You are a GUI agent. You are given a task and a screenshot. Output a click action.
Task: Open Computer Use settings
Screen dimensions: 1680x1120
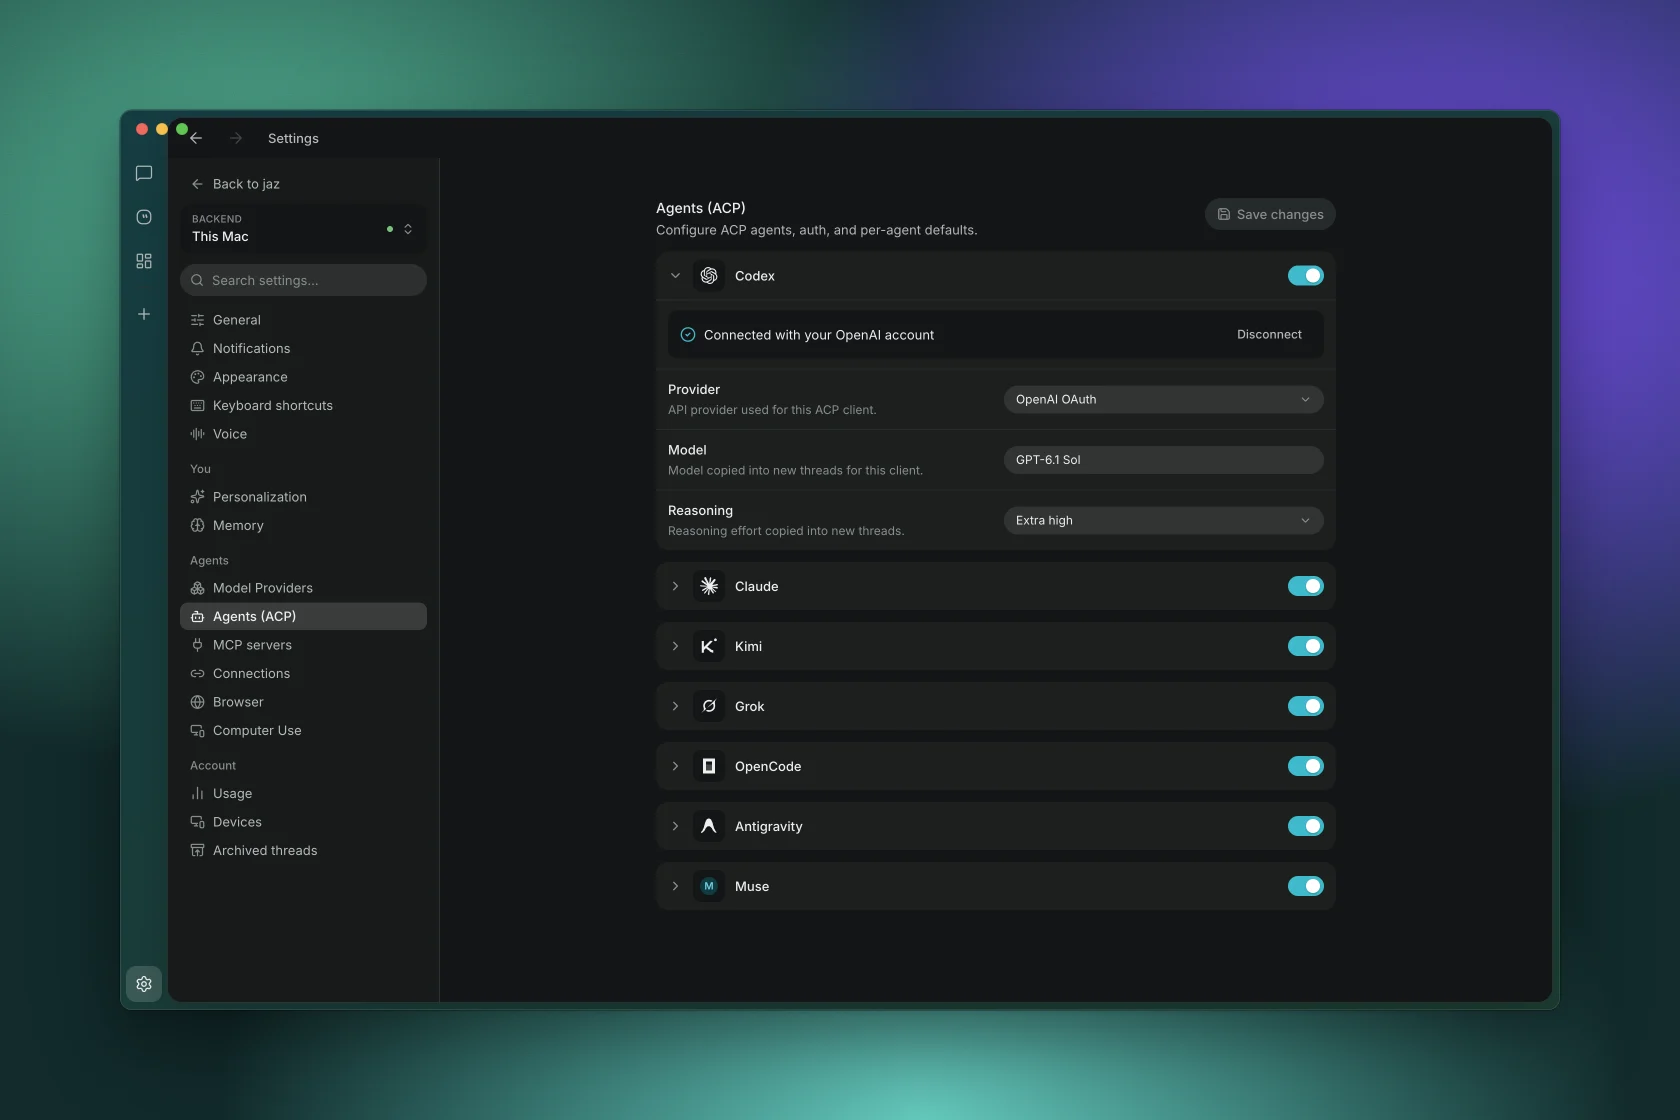(303, 731)
